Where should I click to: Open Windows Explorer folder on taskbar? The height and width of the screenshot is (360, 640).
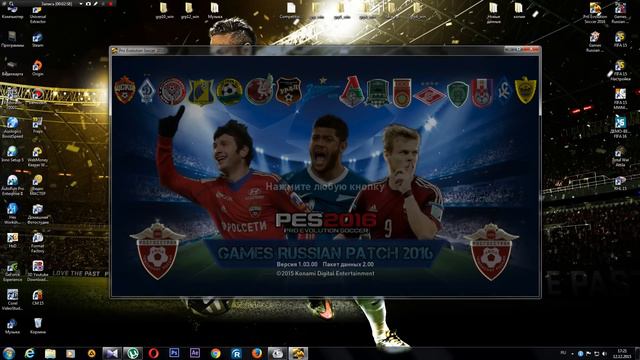[x=50, y=353]
